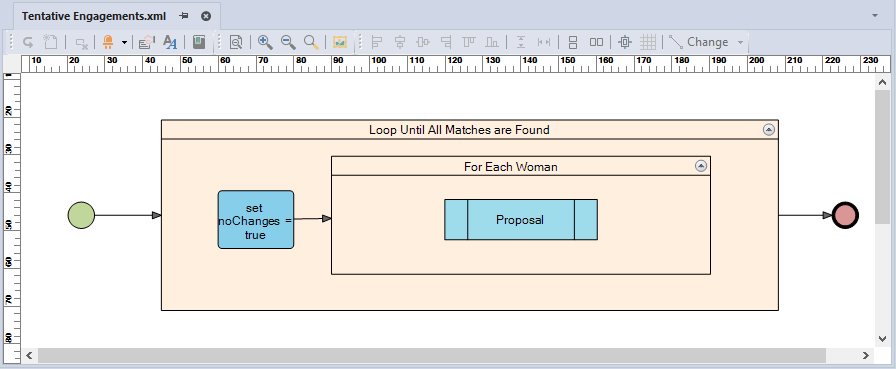Click the align vertical middle icon
This screenshot has height=369, width=896.
[423, 42]
